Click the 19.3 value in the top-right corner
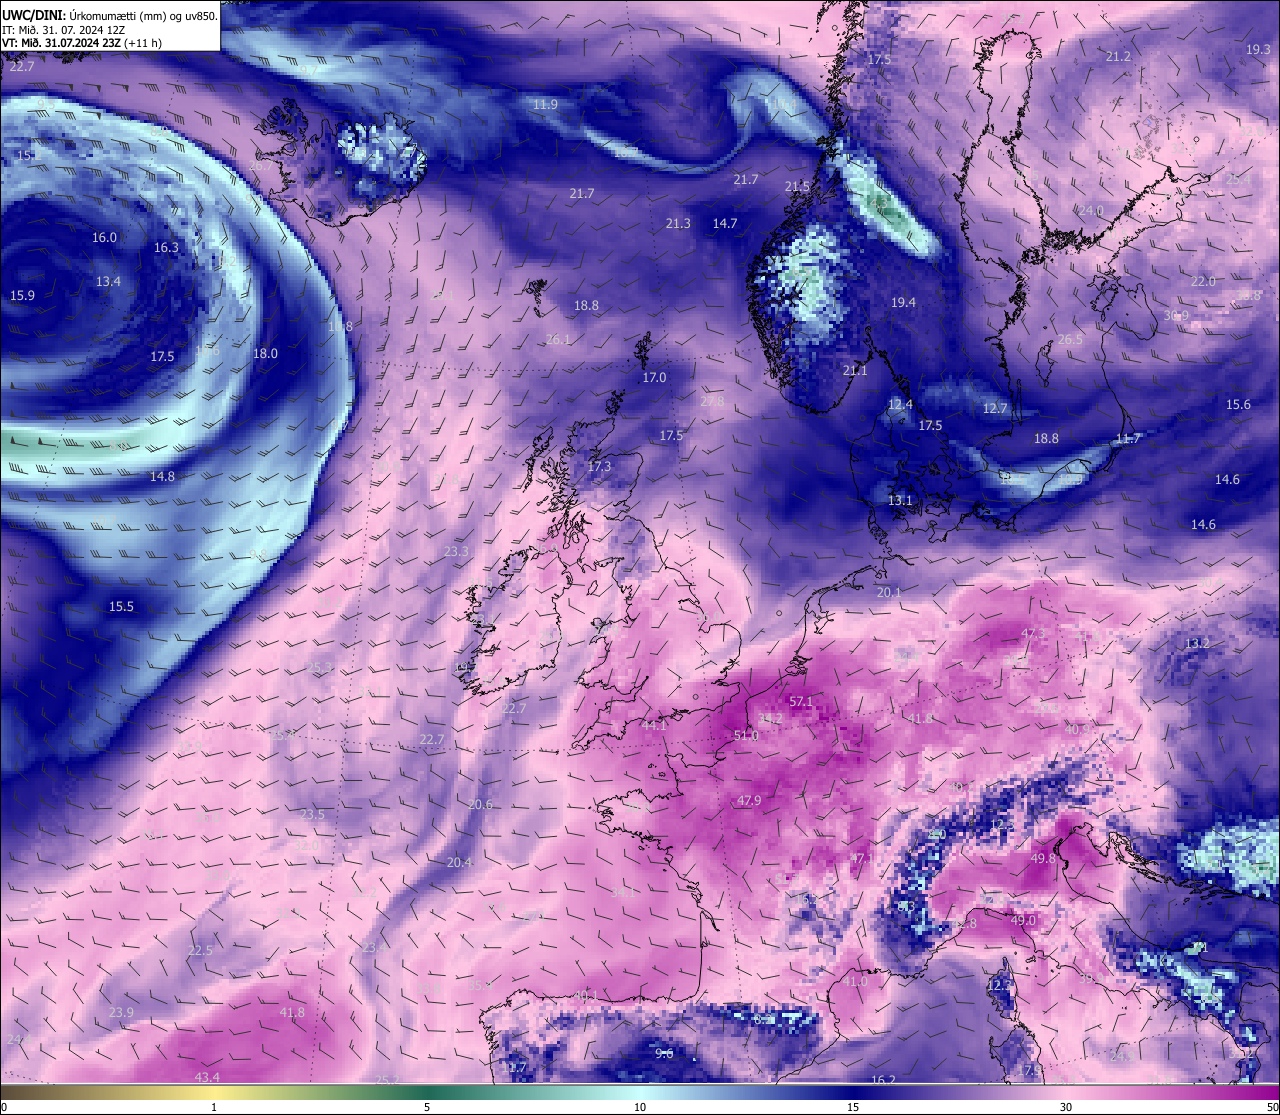 1258,49
